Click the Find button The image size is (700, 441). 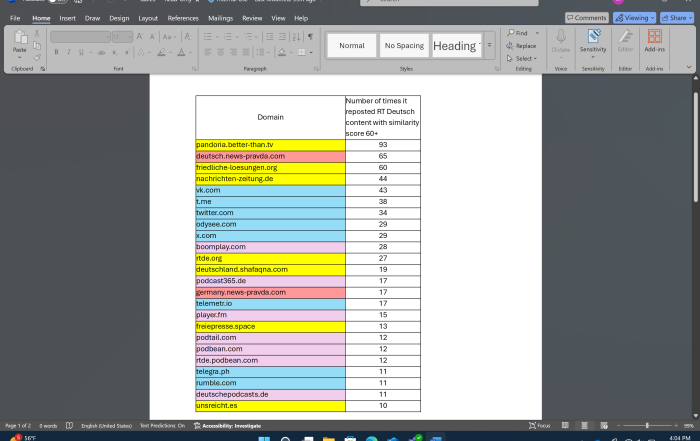(x=517, y=33)
